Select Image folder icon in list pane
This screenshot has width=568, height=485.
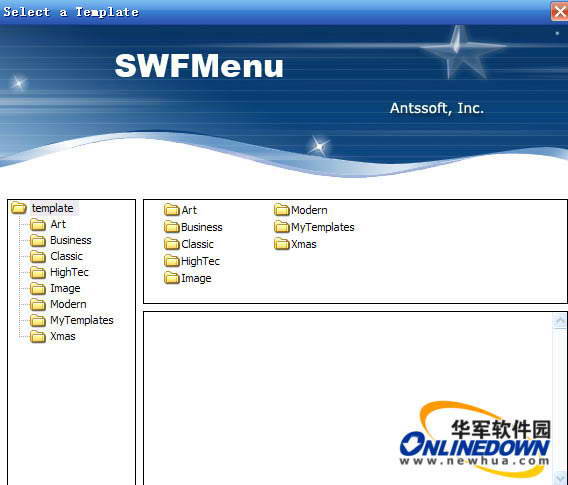click(172, 278)
